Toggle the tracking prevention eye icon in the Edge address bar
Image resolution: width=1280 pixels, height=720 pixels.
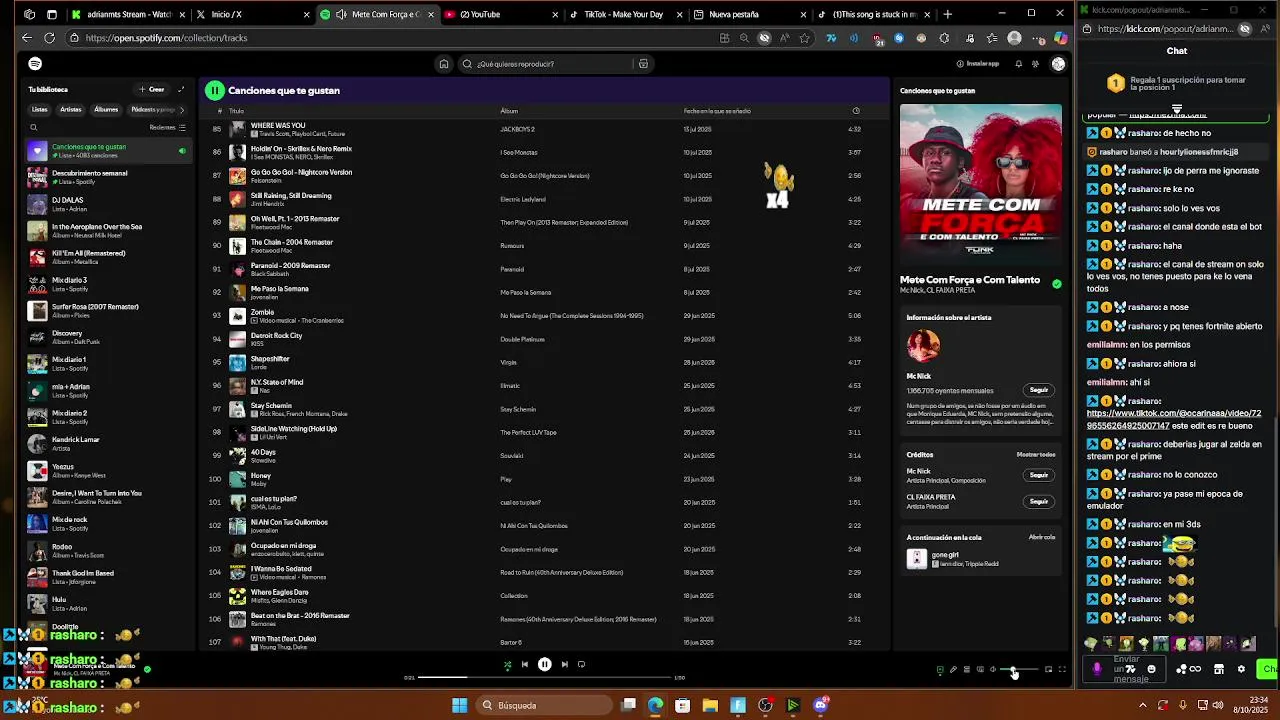[764, 38]
